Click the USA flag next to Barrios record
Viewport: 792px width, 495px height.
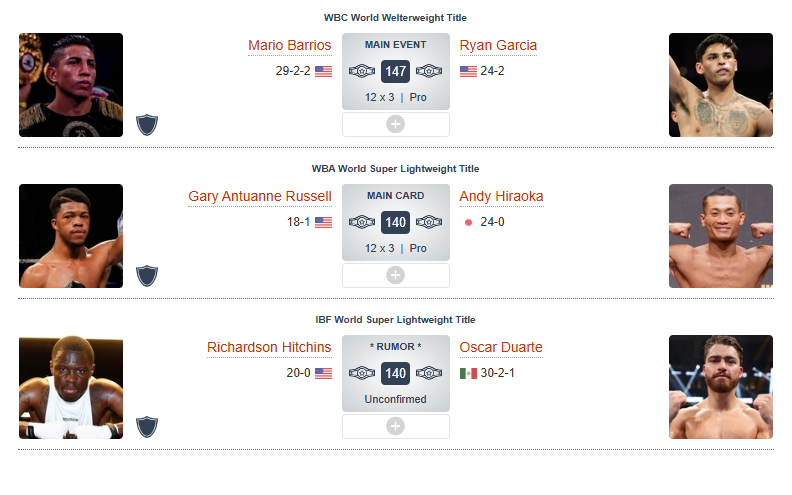coord(323,71)
